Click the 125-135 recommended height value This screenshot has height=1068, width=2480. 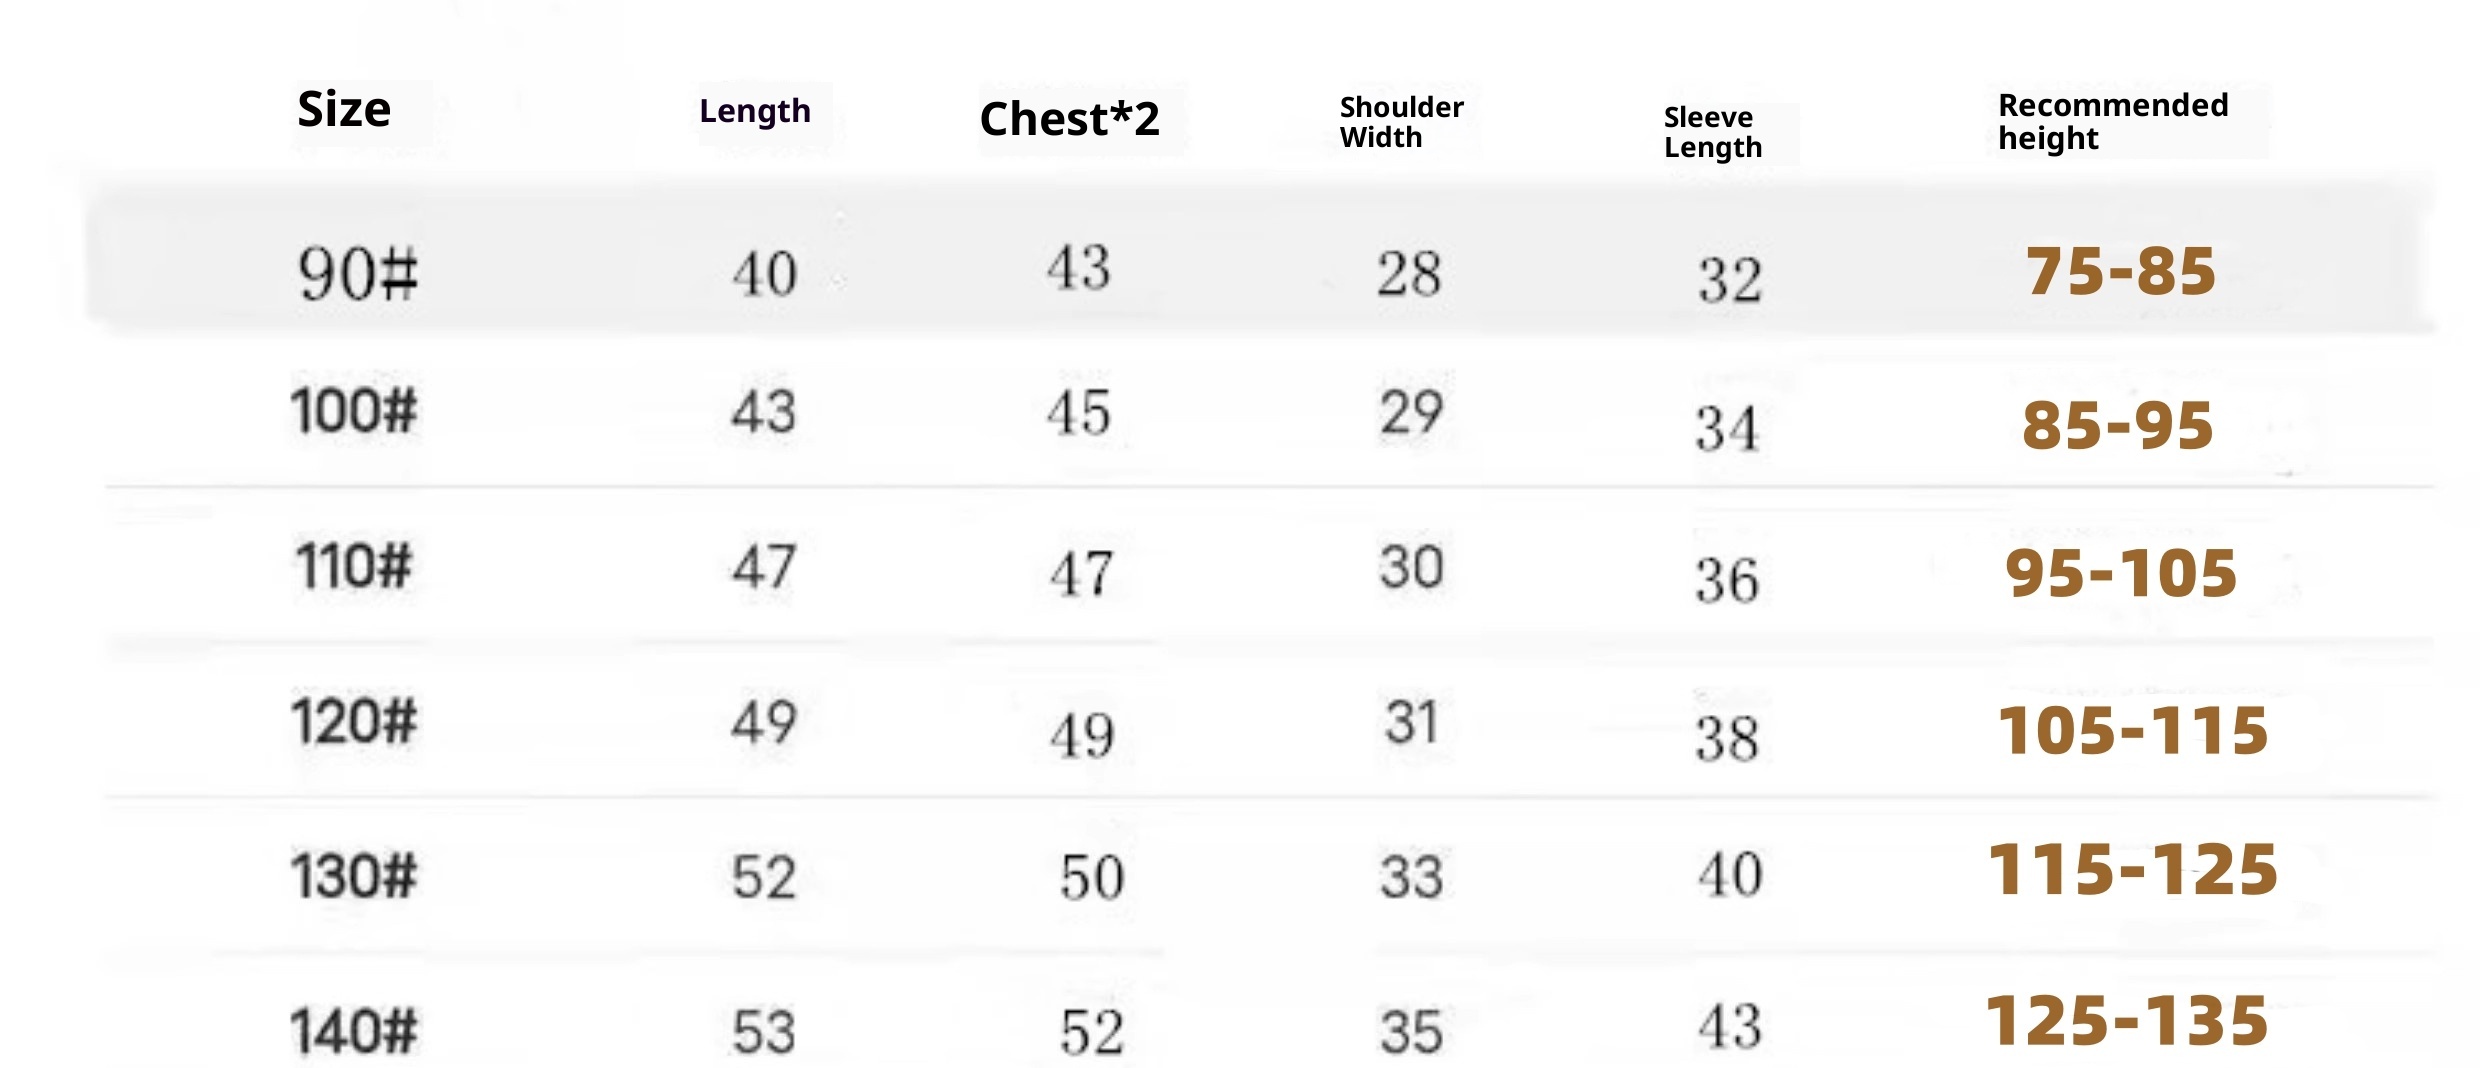tap(2126, 1021)
